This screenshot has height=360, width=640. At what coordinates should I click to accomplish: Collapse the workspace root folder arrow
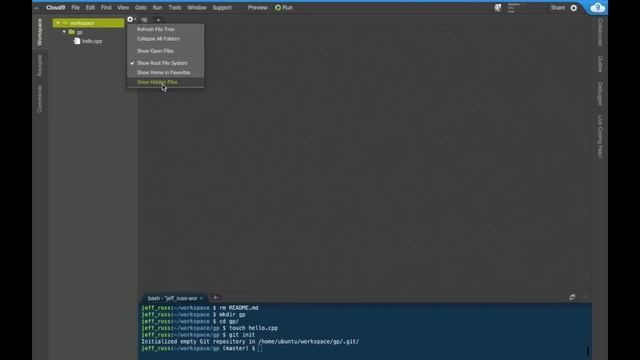click(x=58, y=23)
